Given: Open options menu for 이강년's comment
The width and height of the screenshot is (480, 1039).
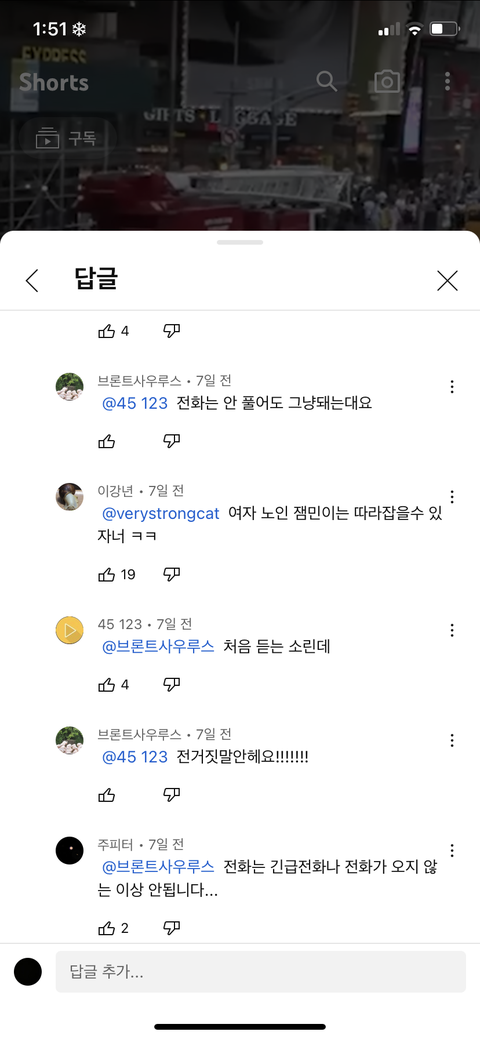Looking at the screenshot, I should tap(452, 497).
